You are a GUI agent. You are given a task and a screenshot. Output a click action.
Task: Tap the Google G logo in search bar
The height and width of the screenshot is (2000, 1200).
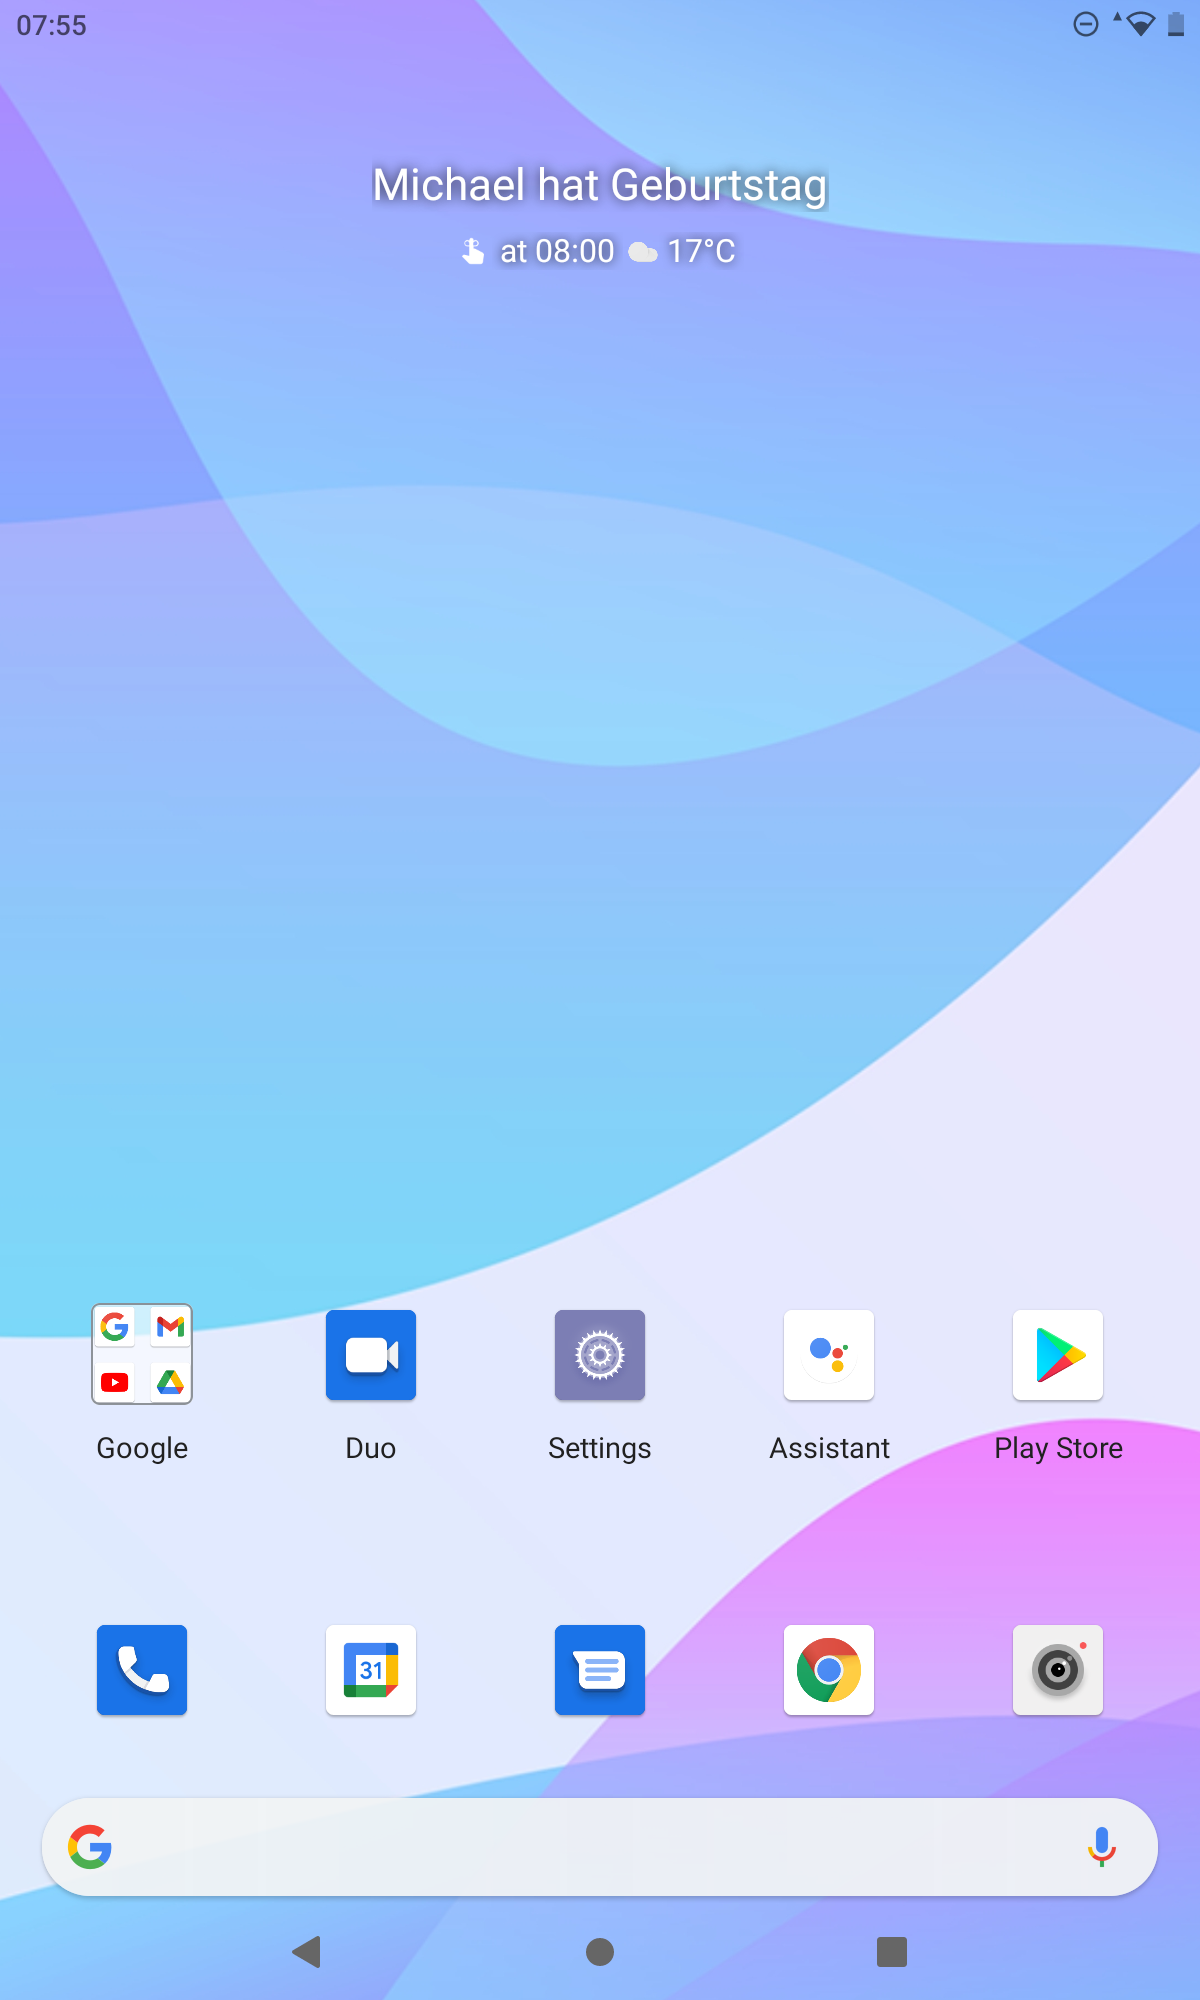[90, 1847]
